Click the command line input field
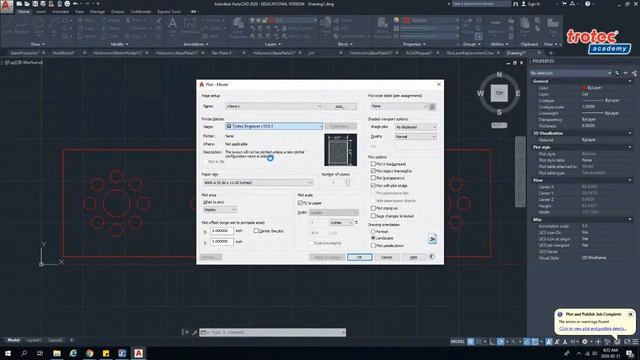640x360 pixels. pos(273,332)
